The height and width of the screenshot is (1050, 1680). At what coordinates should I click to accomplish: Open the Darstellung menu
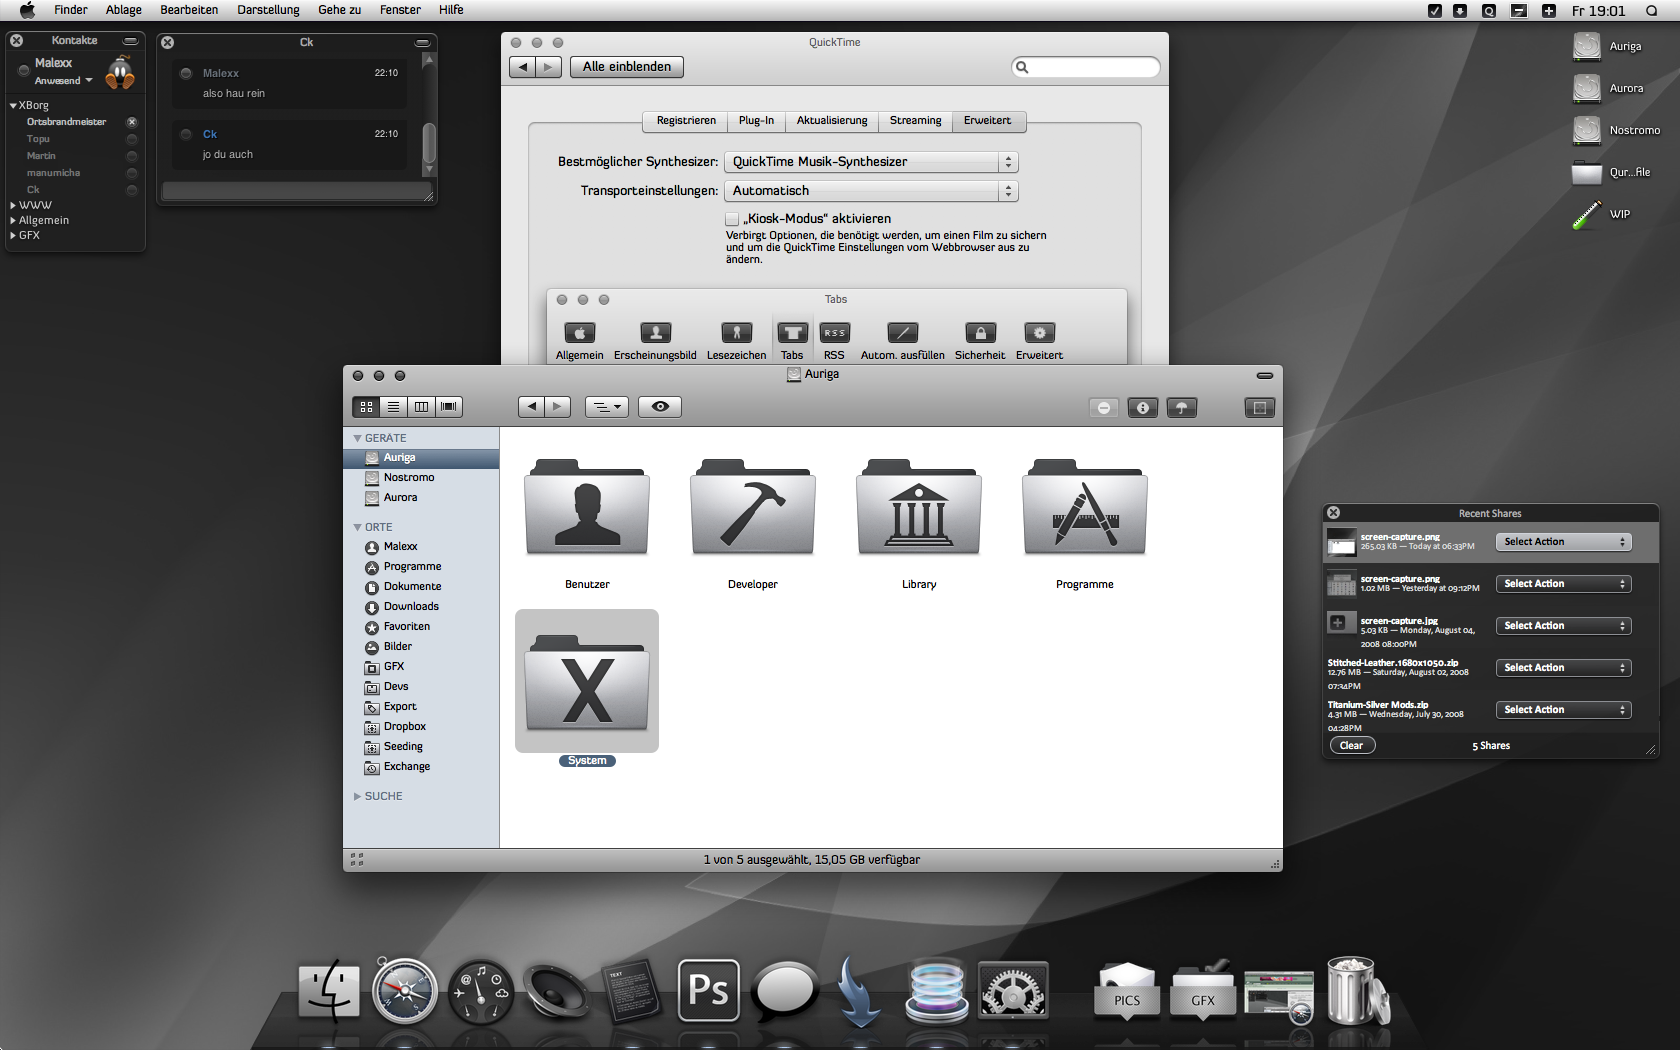click(268, 10)
